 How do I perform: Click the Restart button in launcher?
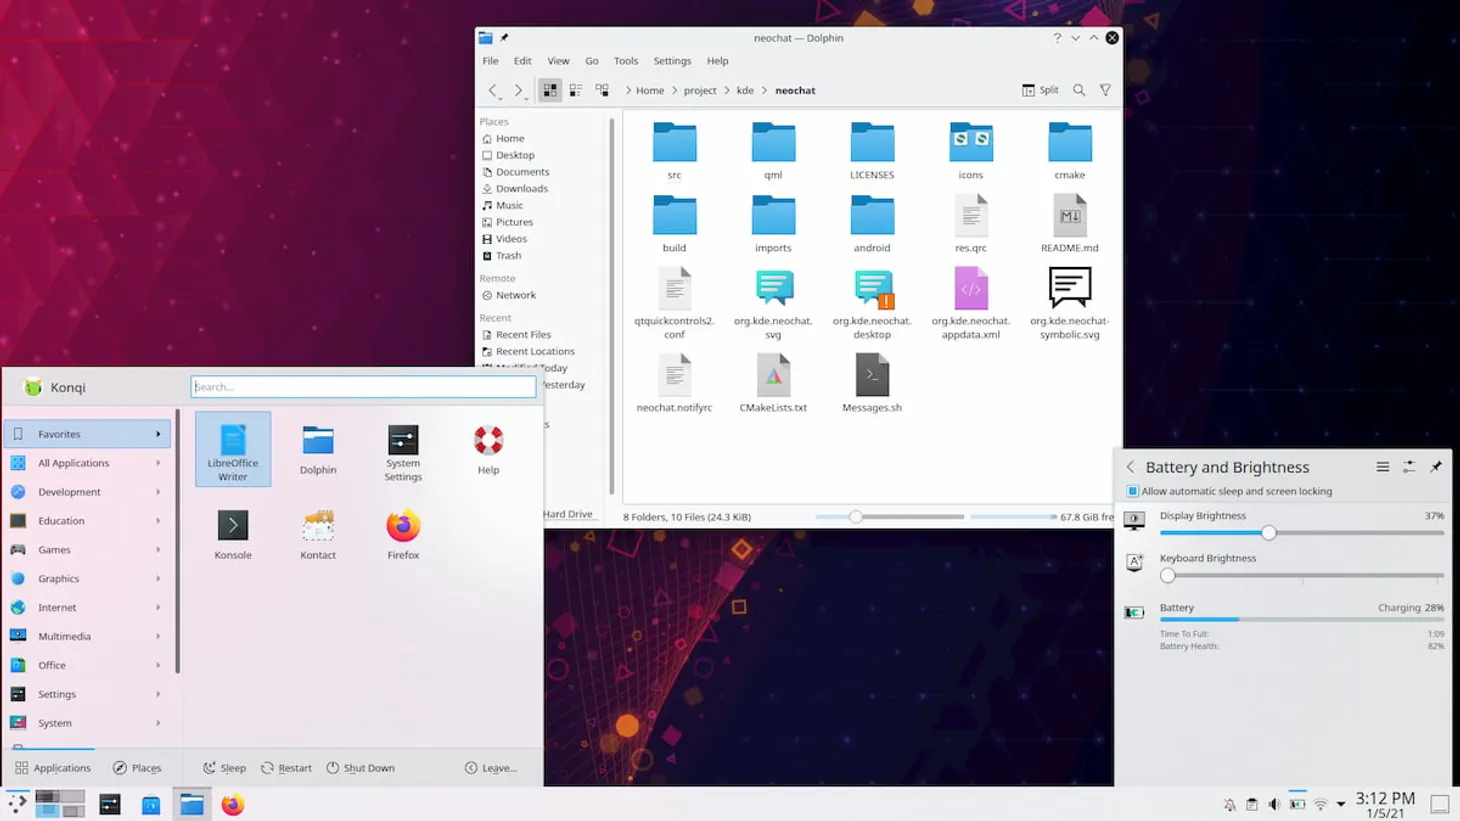coord(286,768)
